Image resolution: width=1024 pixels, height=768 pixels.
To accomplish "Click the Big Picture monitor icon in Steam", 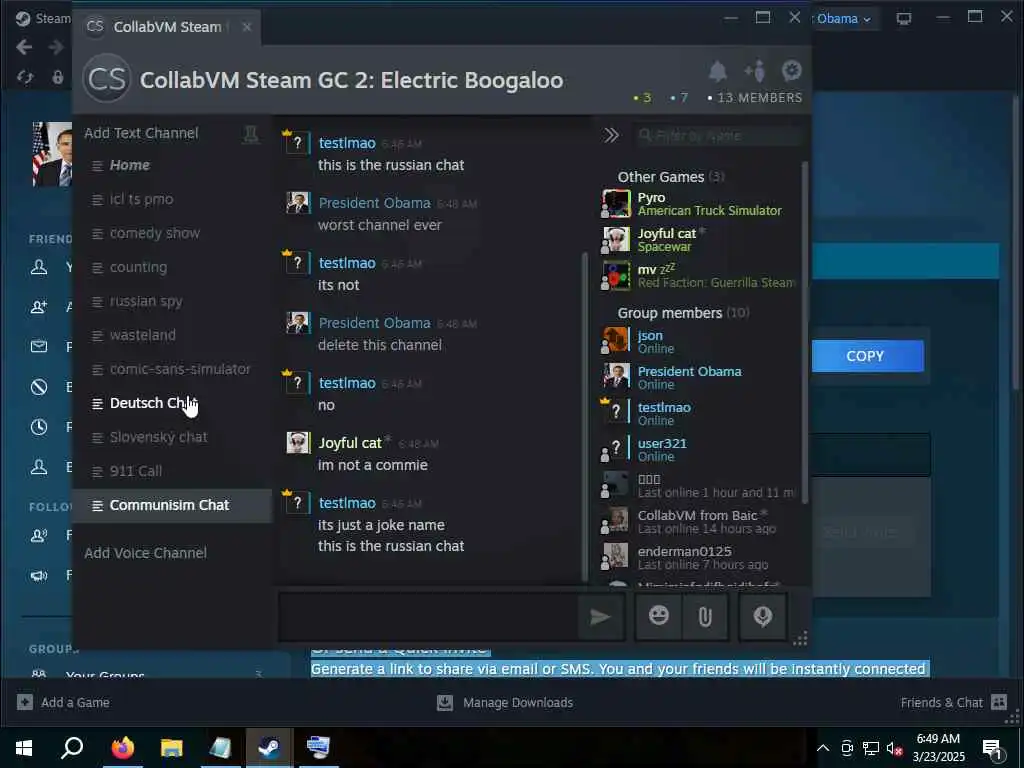I will [904, 19].
